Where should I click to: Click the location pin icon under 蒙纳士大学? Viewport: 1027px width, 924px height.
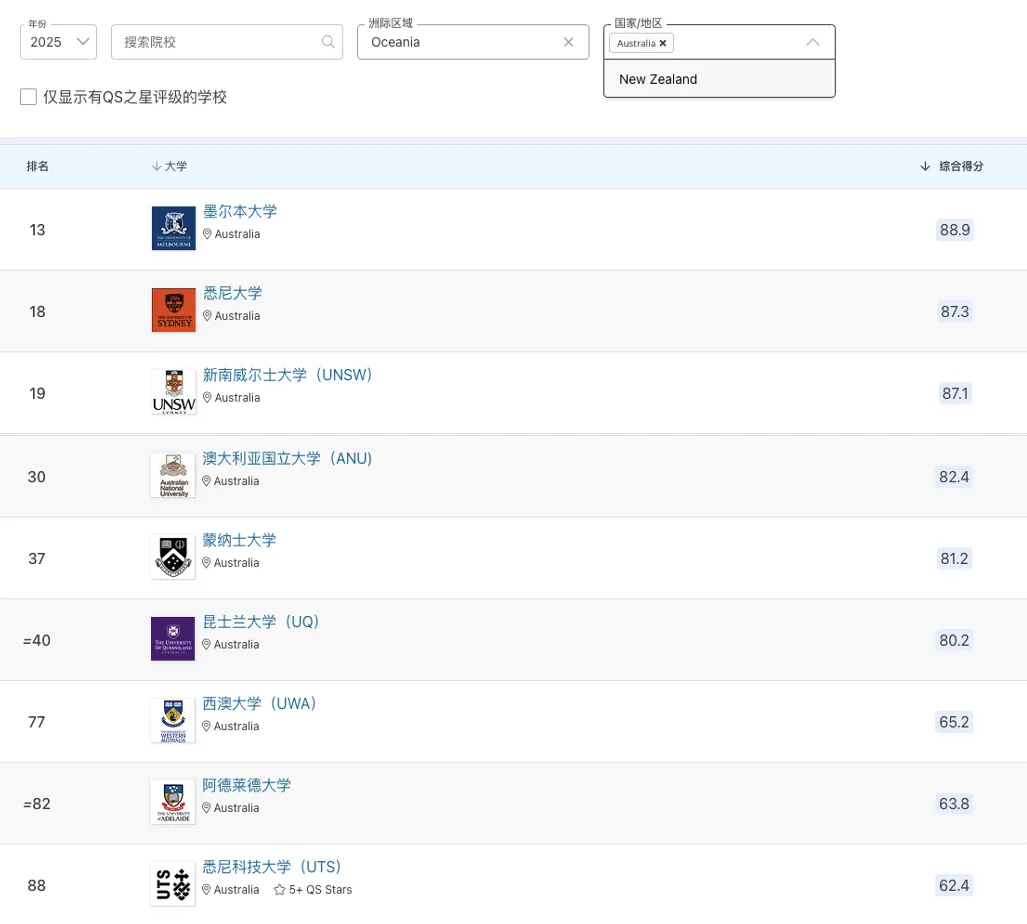(x=206, y=563)
